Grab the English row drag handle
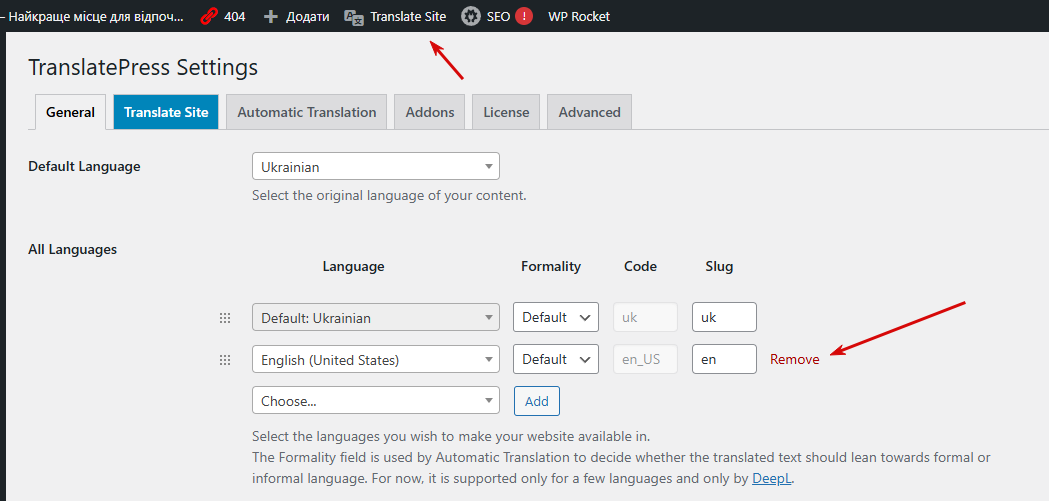The height and width of the screenshot is (501, 1049). point(225,359)
